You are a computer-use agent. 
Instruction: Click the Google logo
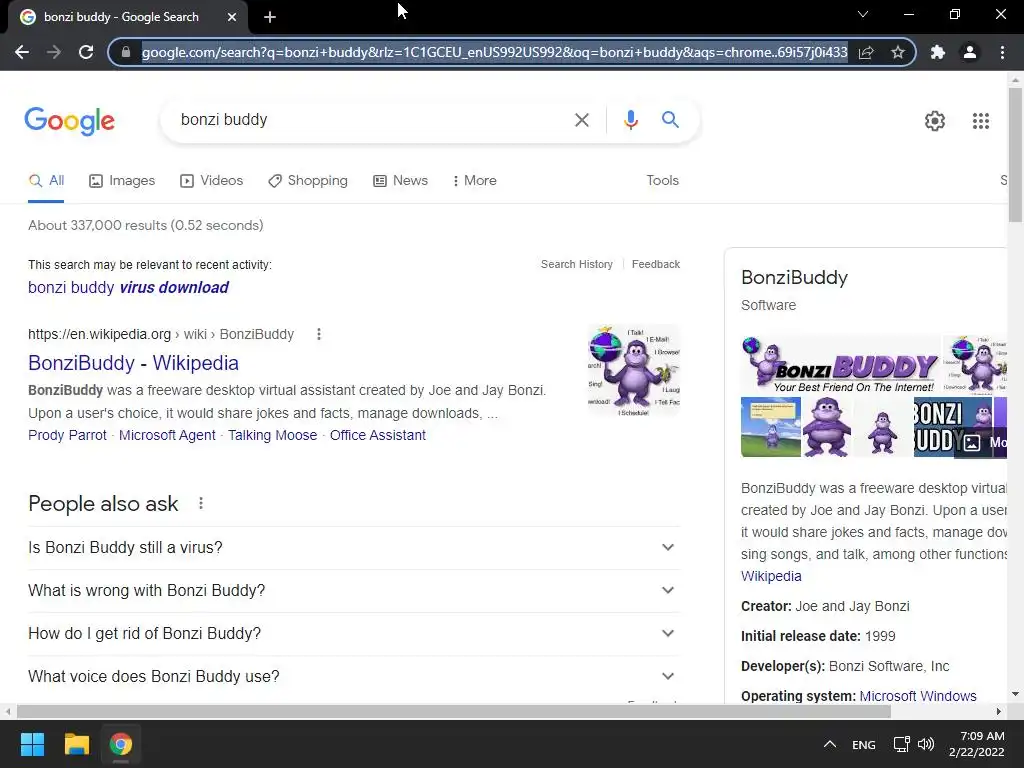click(69, 121)
